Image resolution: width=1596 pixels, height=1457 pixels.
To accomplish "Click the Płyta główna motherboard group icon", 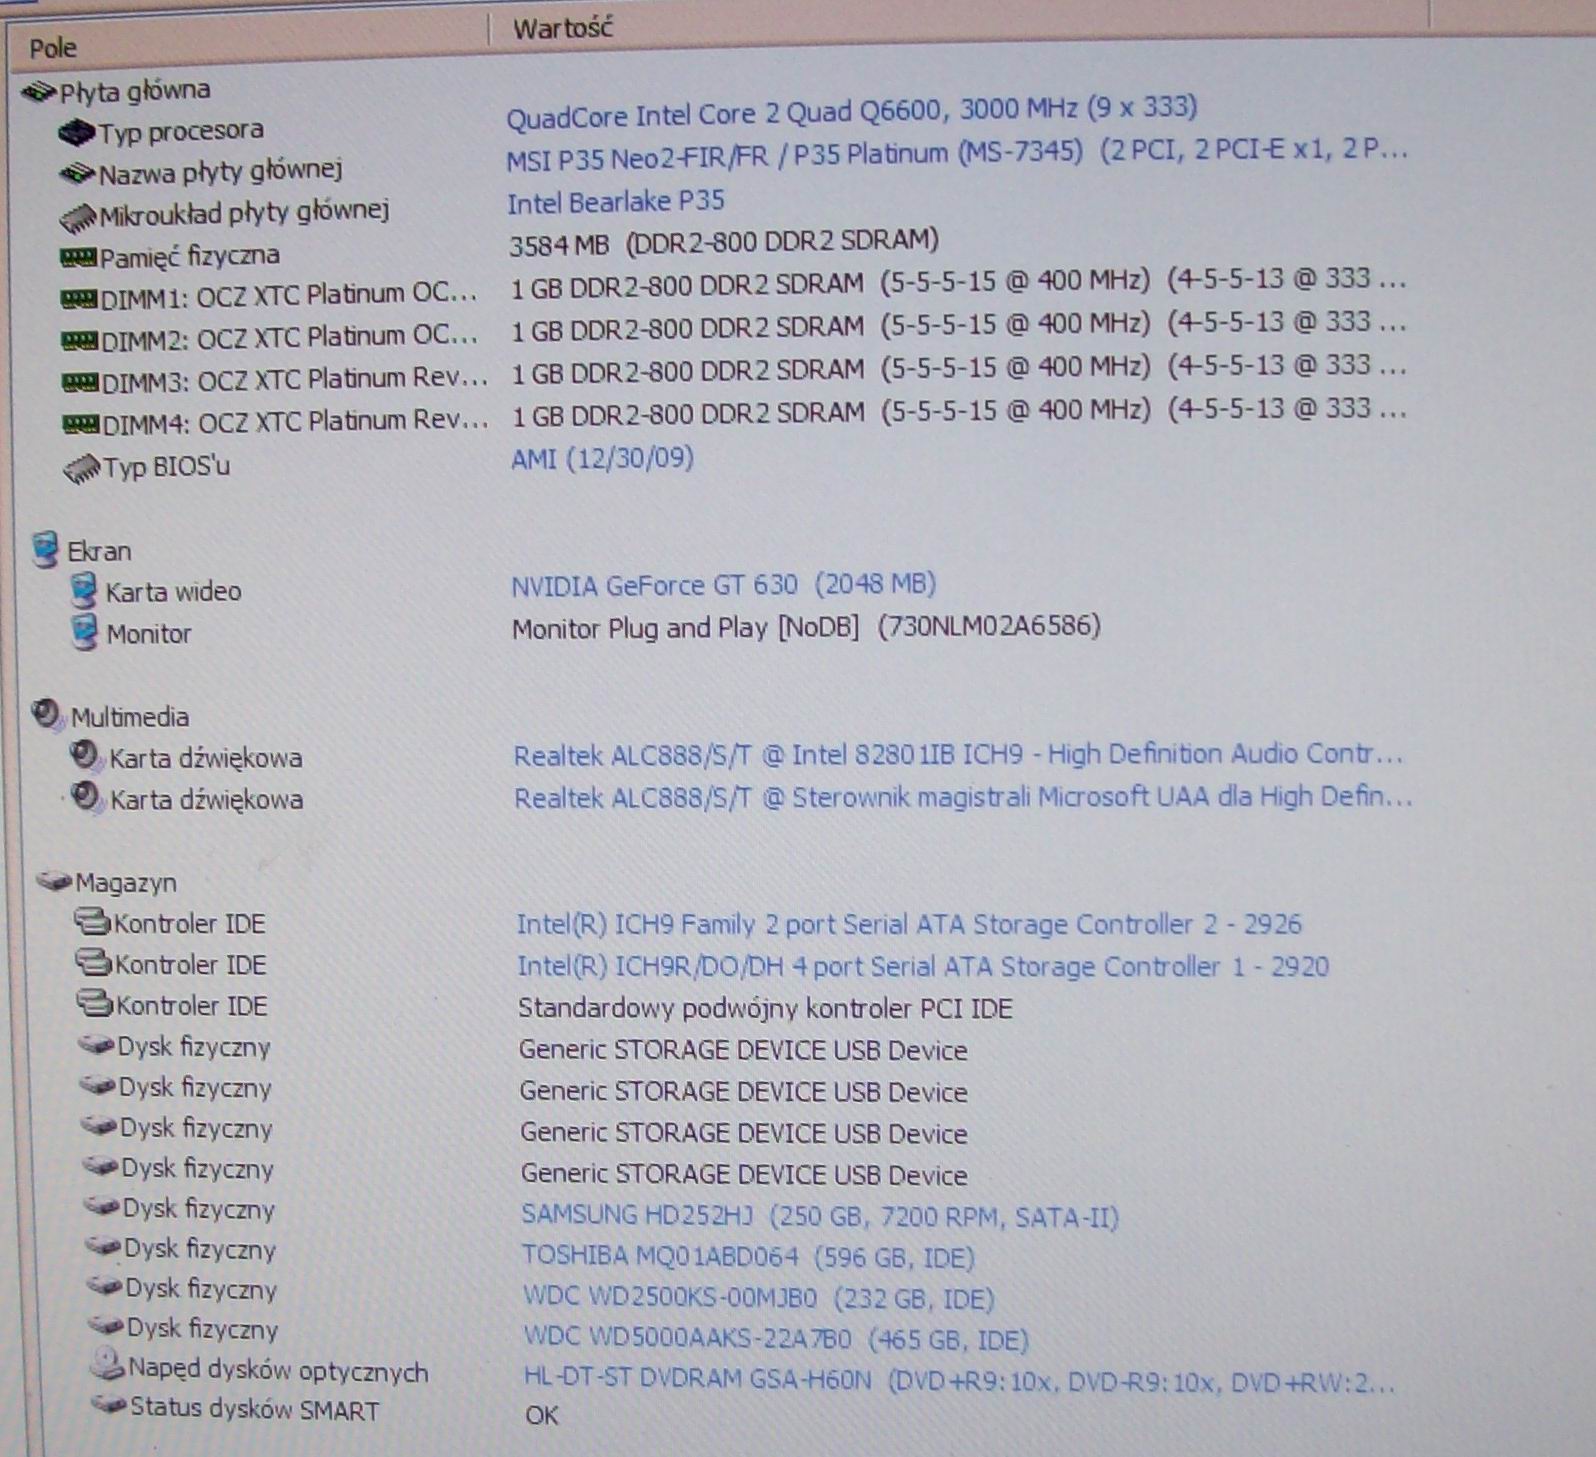I will pos(38,92).
